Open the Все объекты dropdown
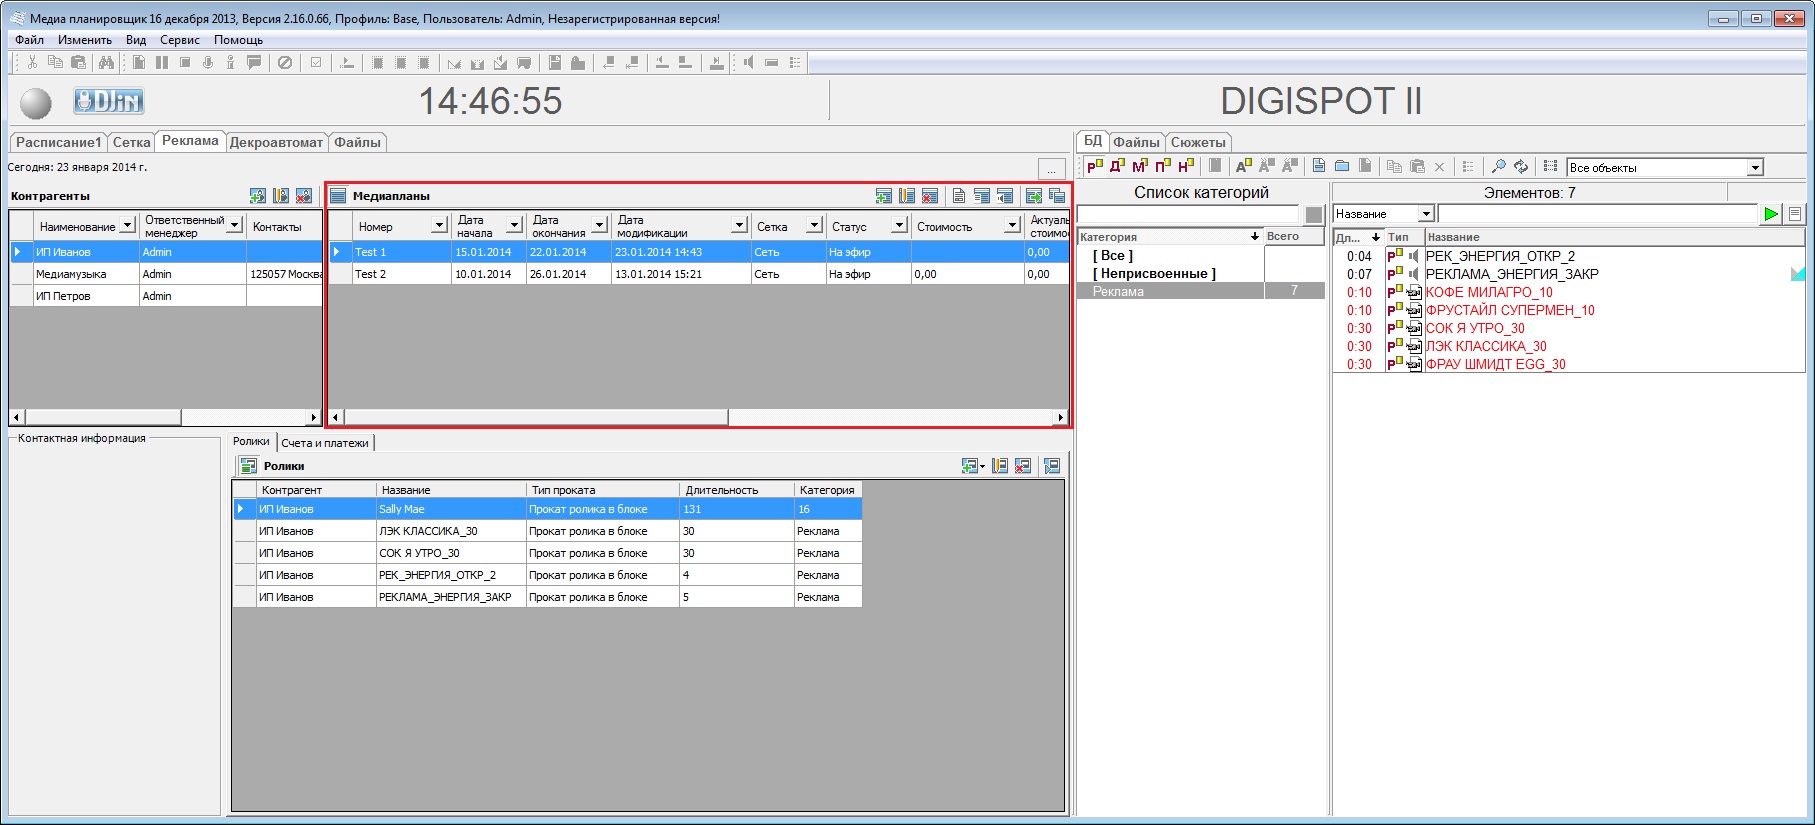This screenshot has height=825, width=1815. pyautogui.click(x=1755, y=168)
